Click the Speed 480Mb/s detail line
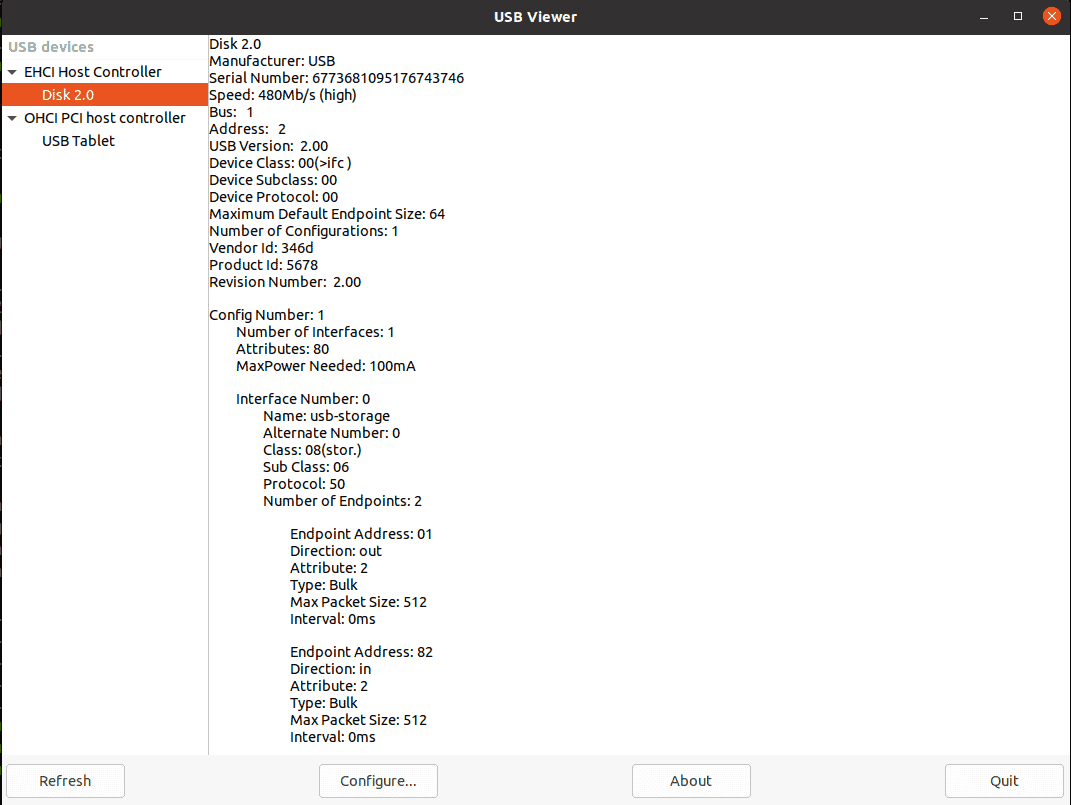 click(x=290, y=94)
